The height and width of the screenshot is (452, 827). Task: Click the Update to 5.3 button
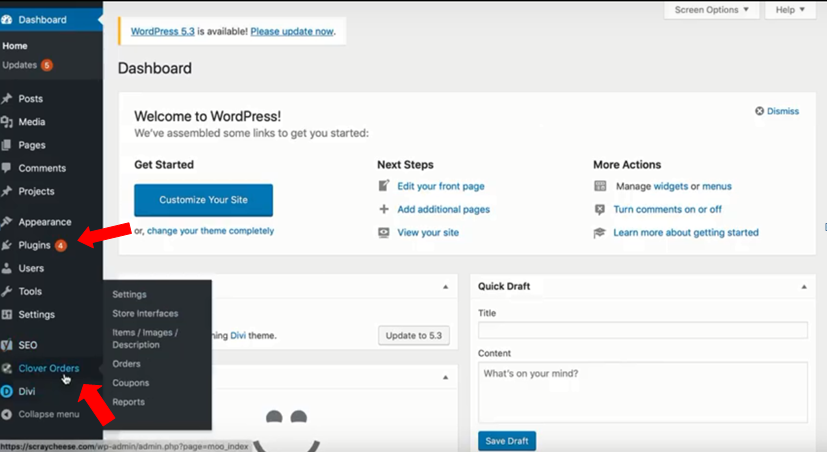[414, 335]
